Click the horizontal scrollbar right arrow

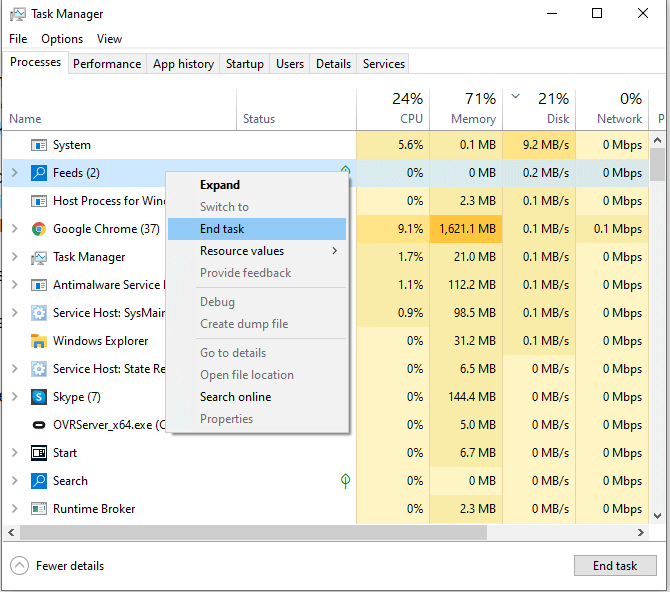[x=641, y=533]
